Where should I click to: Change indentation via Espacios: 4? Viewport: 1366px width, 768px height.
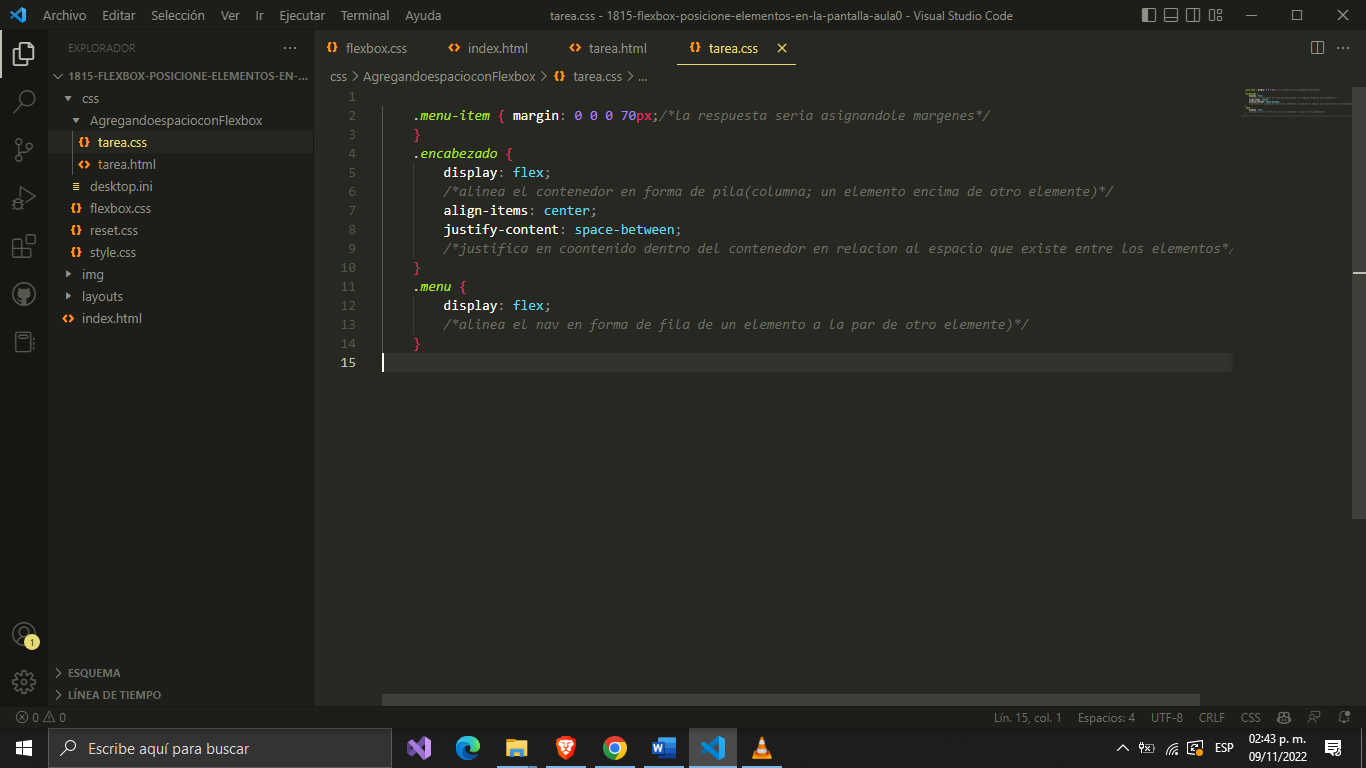[x=1106, y=717]
